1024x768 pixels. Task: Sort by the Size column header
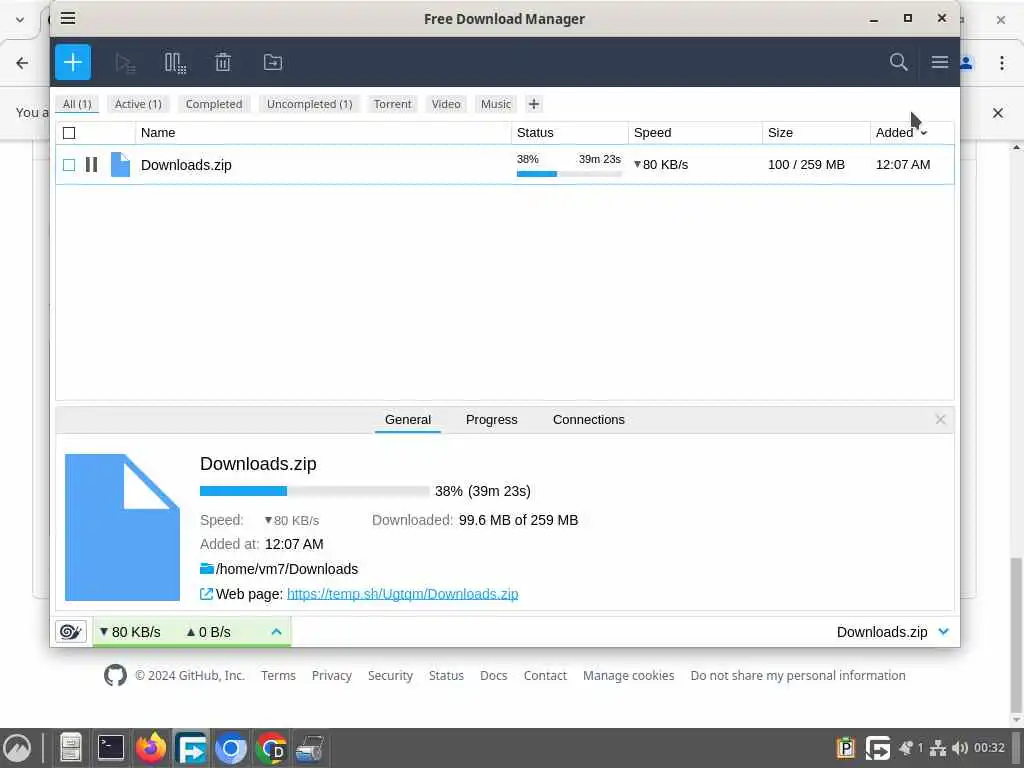[x=816, y=133]
